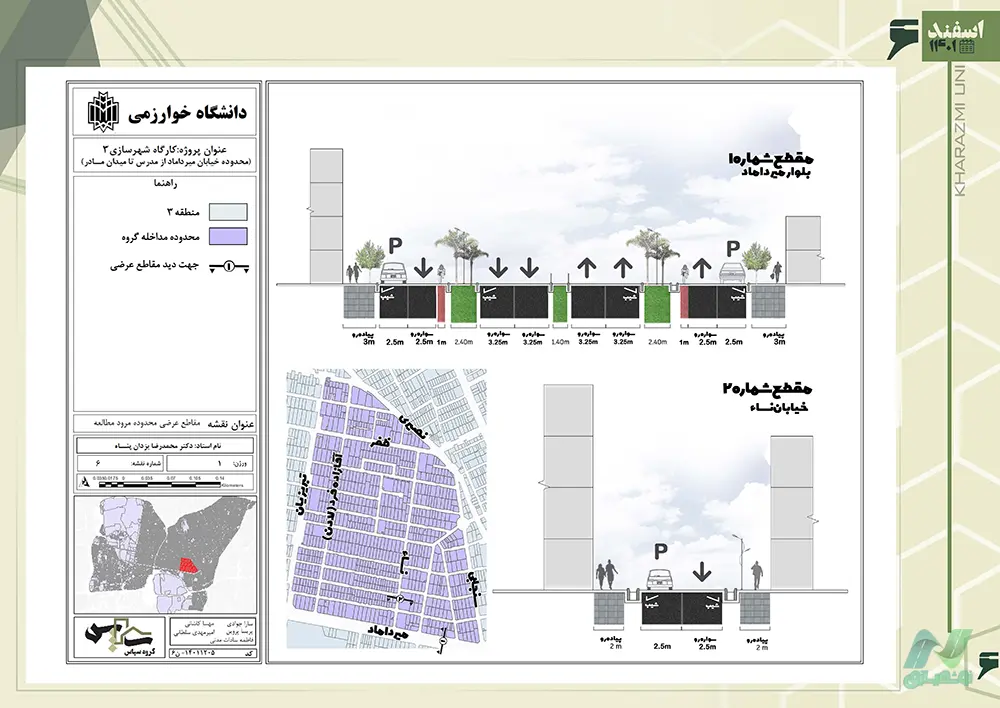This screenshot has width=1000, height=708.
Task: Click the name امیرمهدی سلطانی
Action: coord(194,631)
